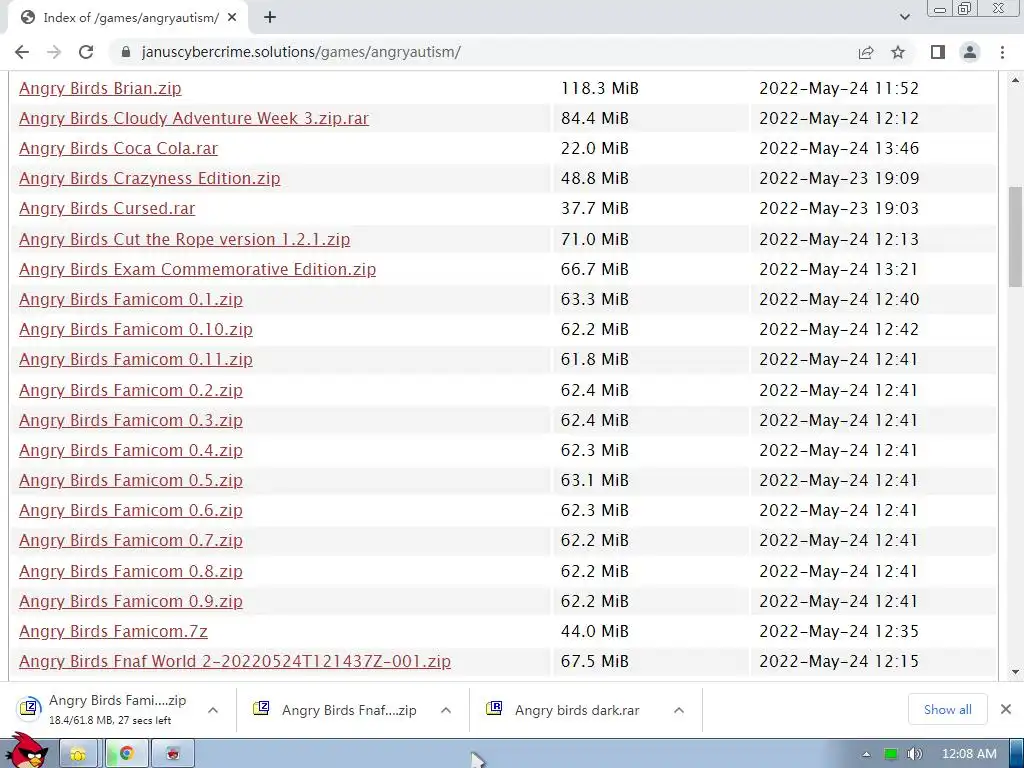Image resolution: width=1024 pixels, height=768 pixels.
Task: Download Angry Birds Brian.zip
Action: point(100,88)
